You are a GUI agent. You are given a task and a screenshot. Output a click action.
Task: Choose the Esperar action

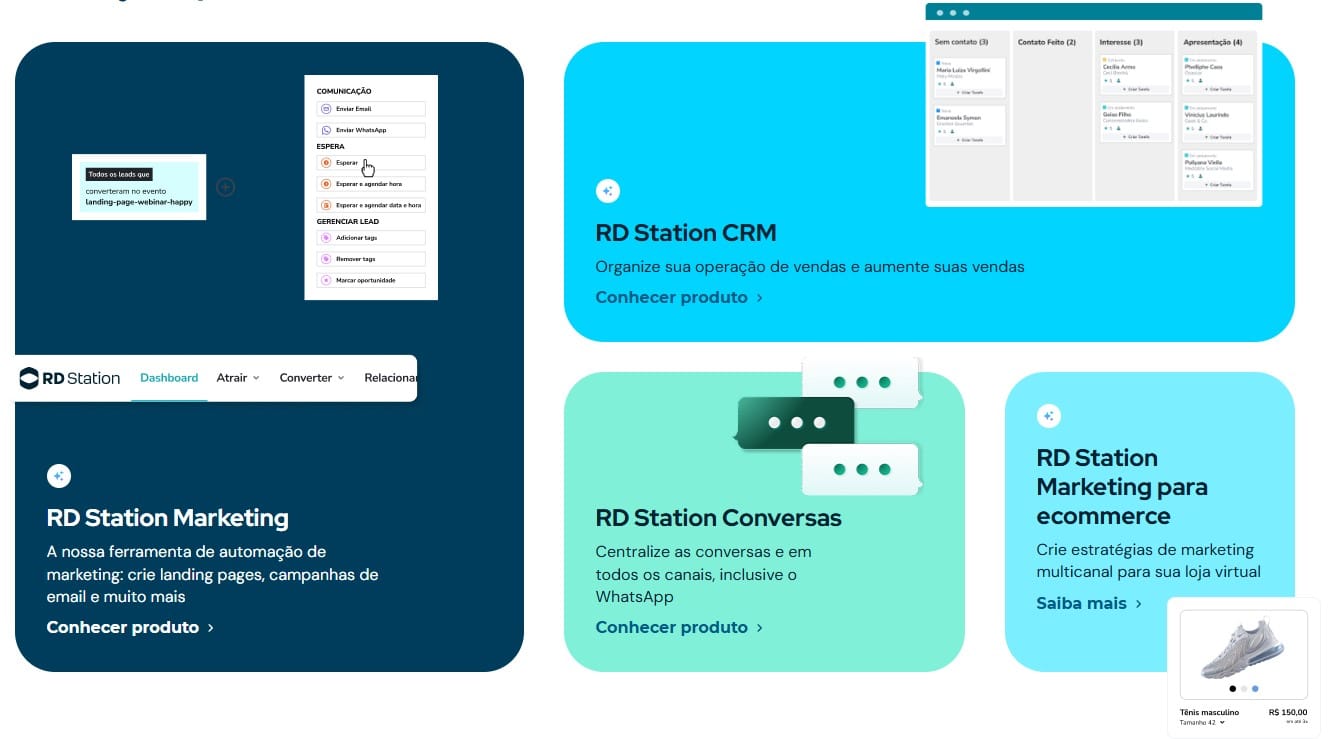coord(371,162)
